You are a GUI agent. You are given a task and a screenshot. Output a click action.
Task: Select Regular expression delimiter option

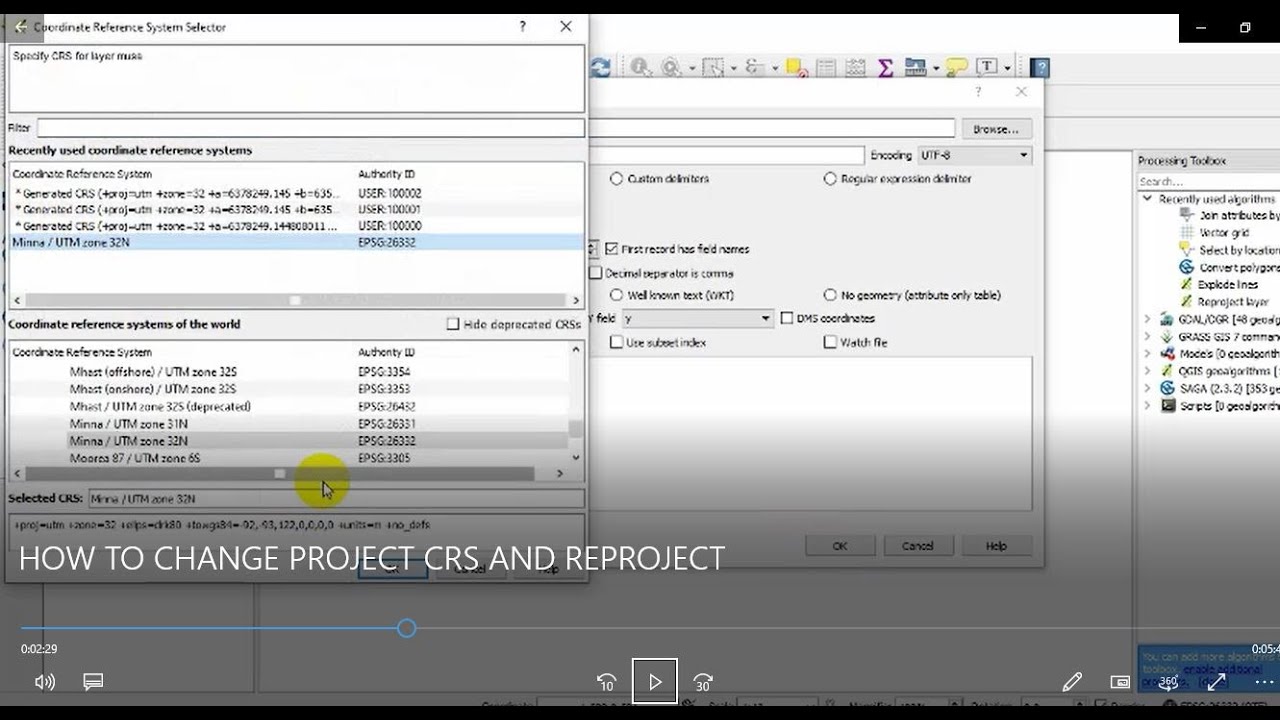pos(830,178)
